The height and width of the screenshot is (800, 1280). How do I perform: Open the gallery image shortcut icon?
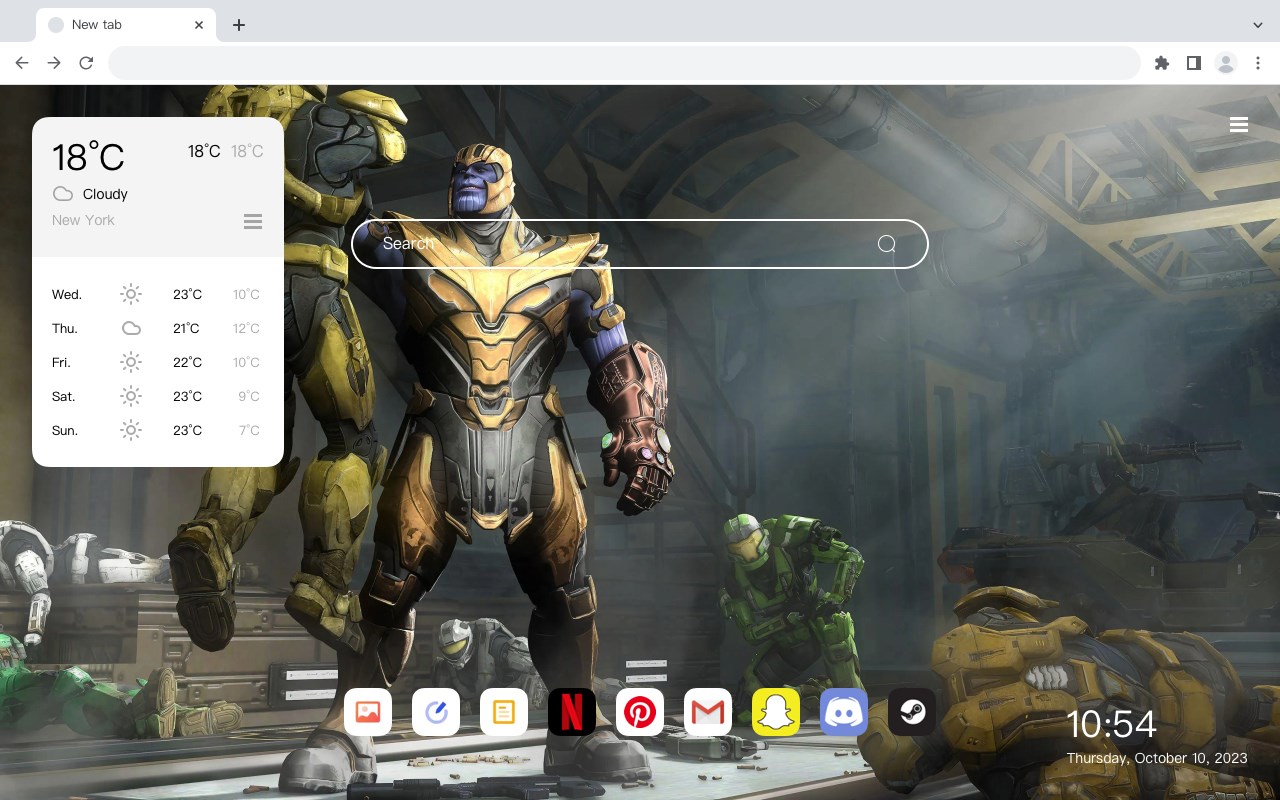[368, 712]
